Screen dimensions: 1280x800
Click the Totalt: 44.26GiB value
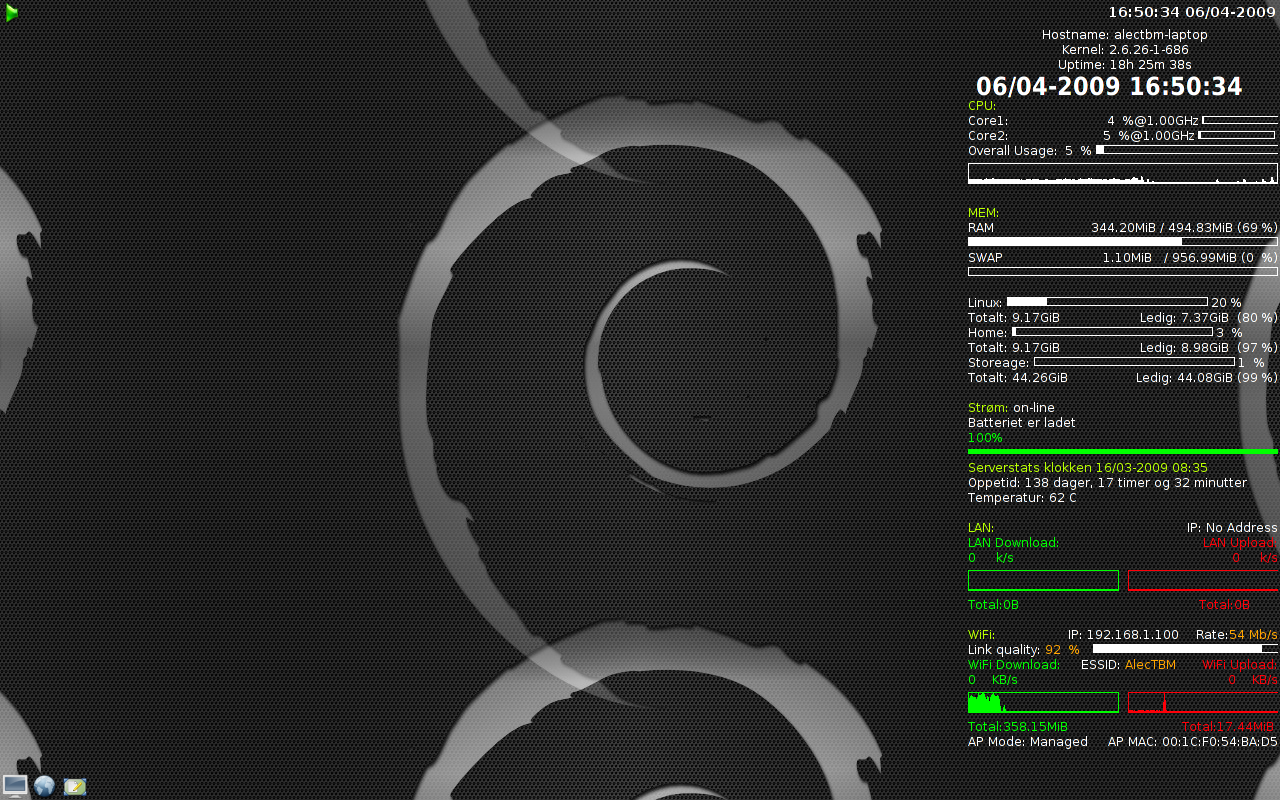(x=1018, y=378)
